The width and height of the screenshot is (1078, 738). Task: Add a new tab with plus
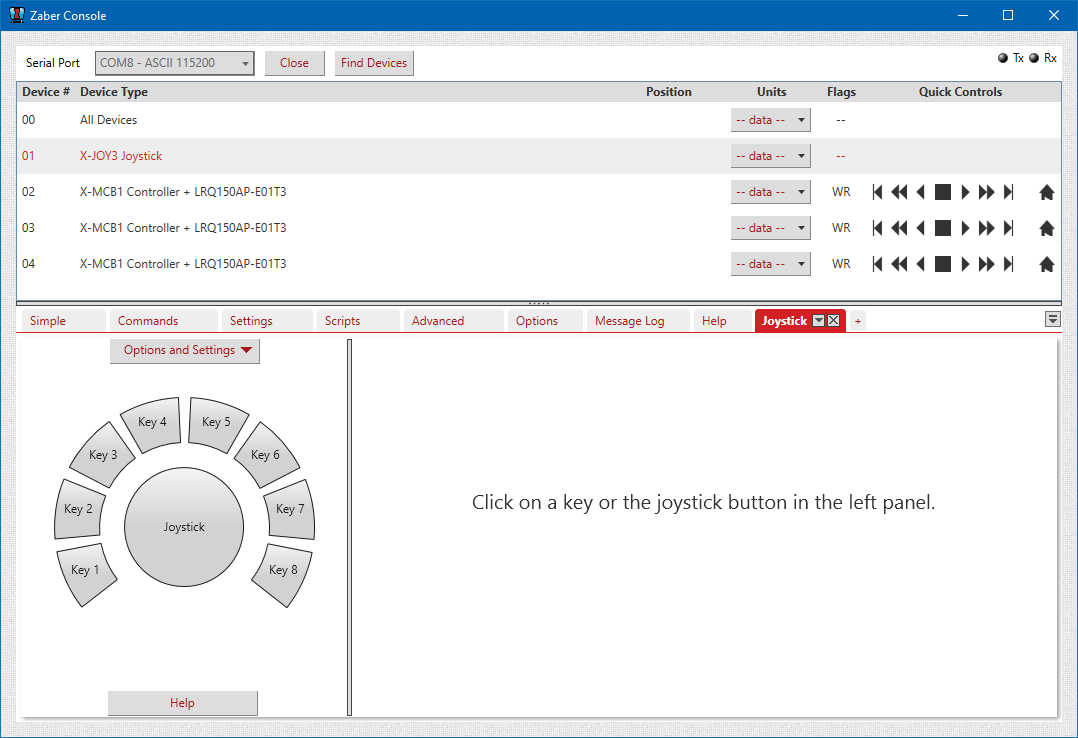click(x=857, y=321)
